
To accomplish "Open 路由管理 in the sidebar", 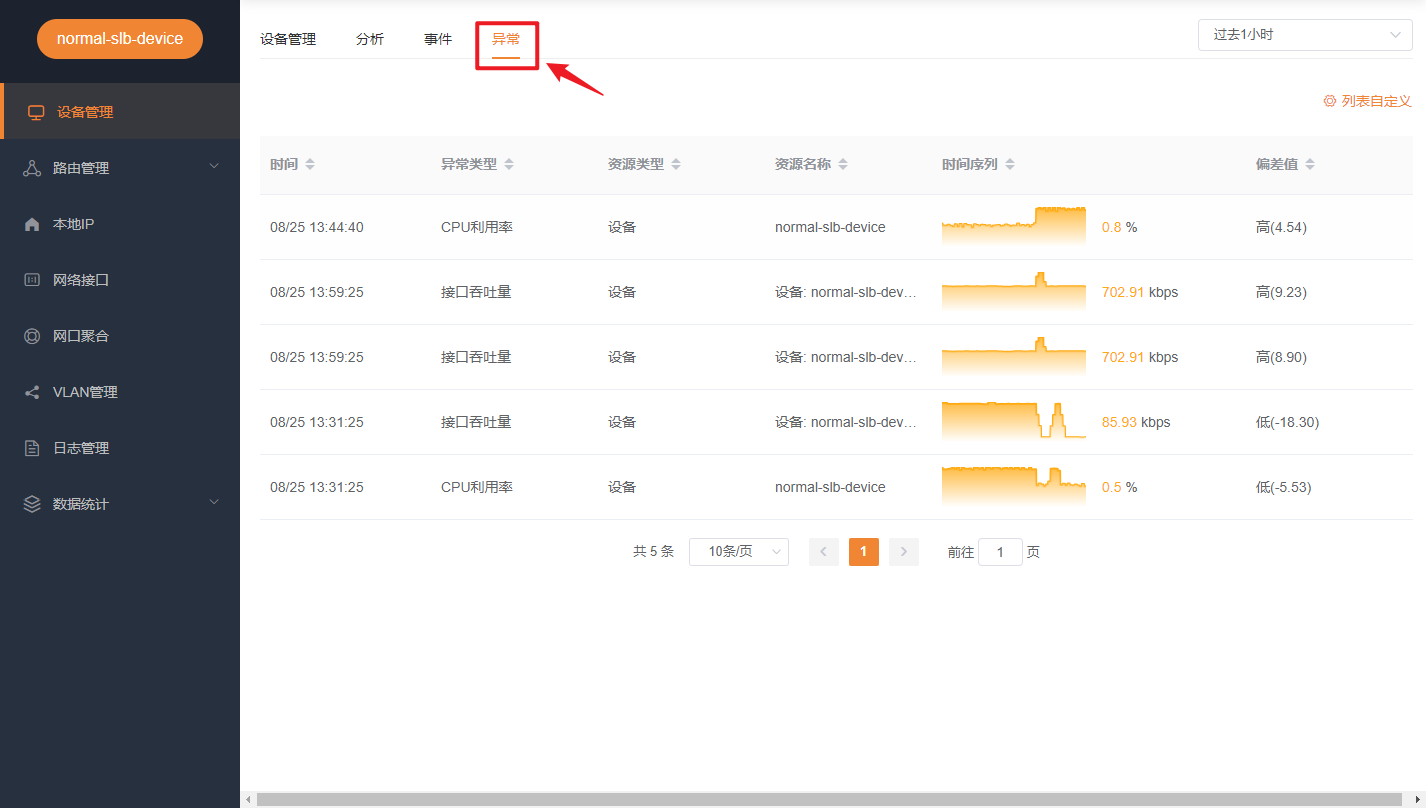I will pyautogui.click(x=75, y=167).
